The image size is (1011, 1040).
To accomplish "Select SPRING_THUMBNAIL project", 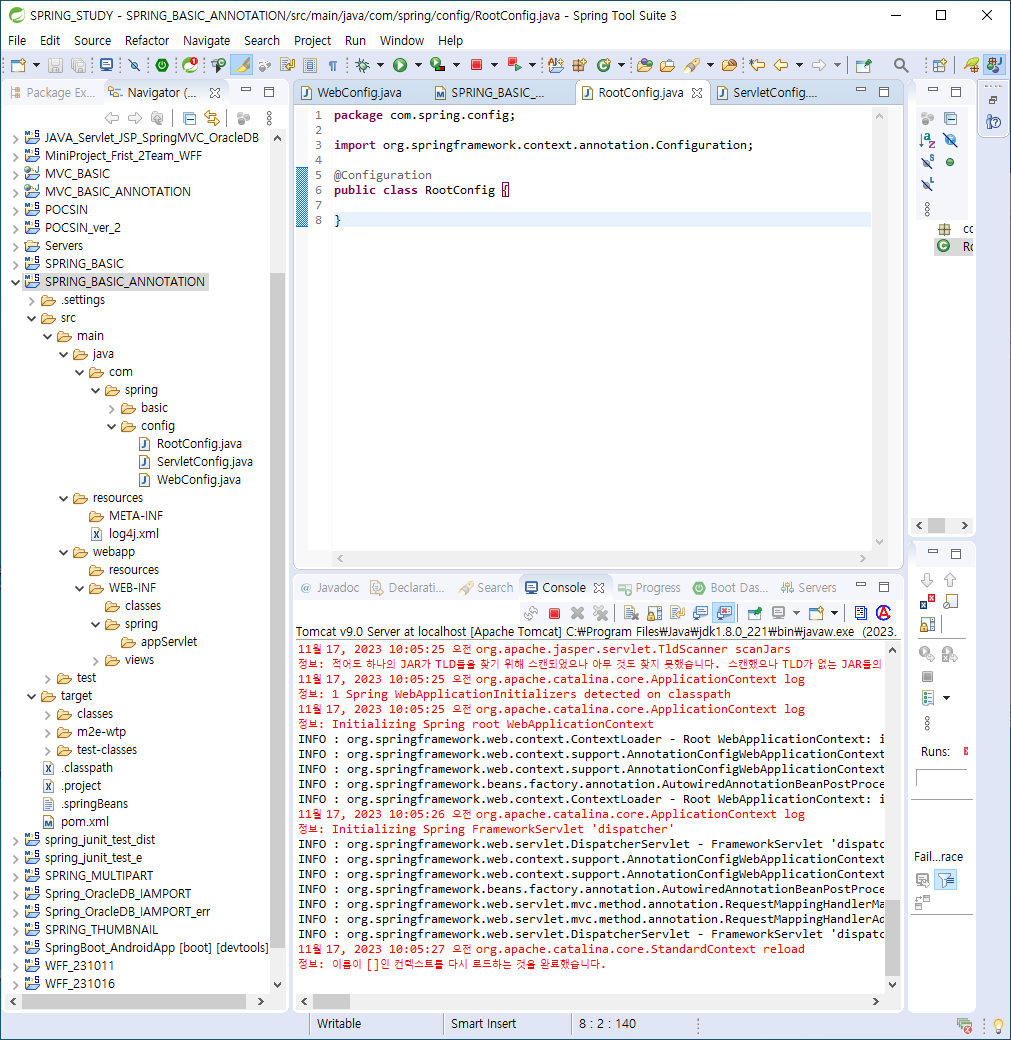I will click(x=101, y=930).
